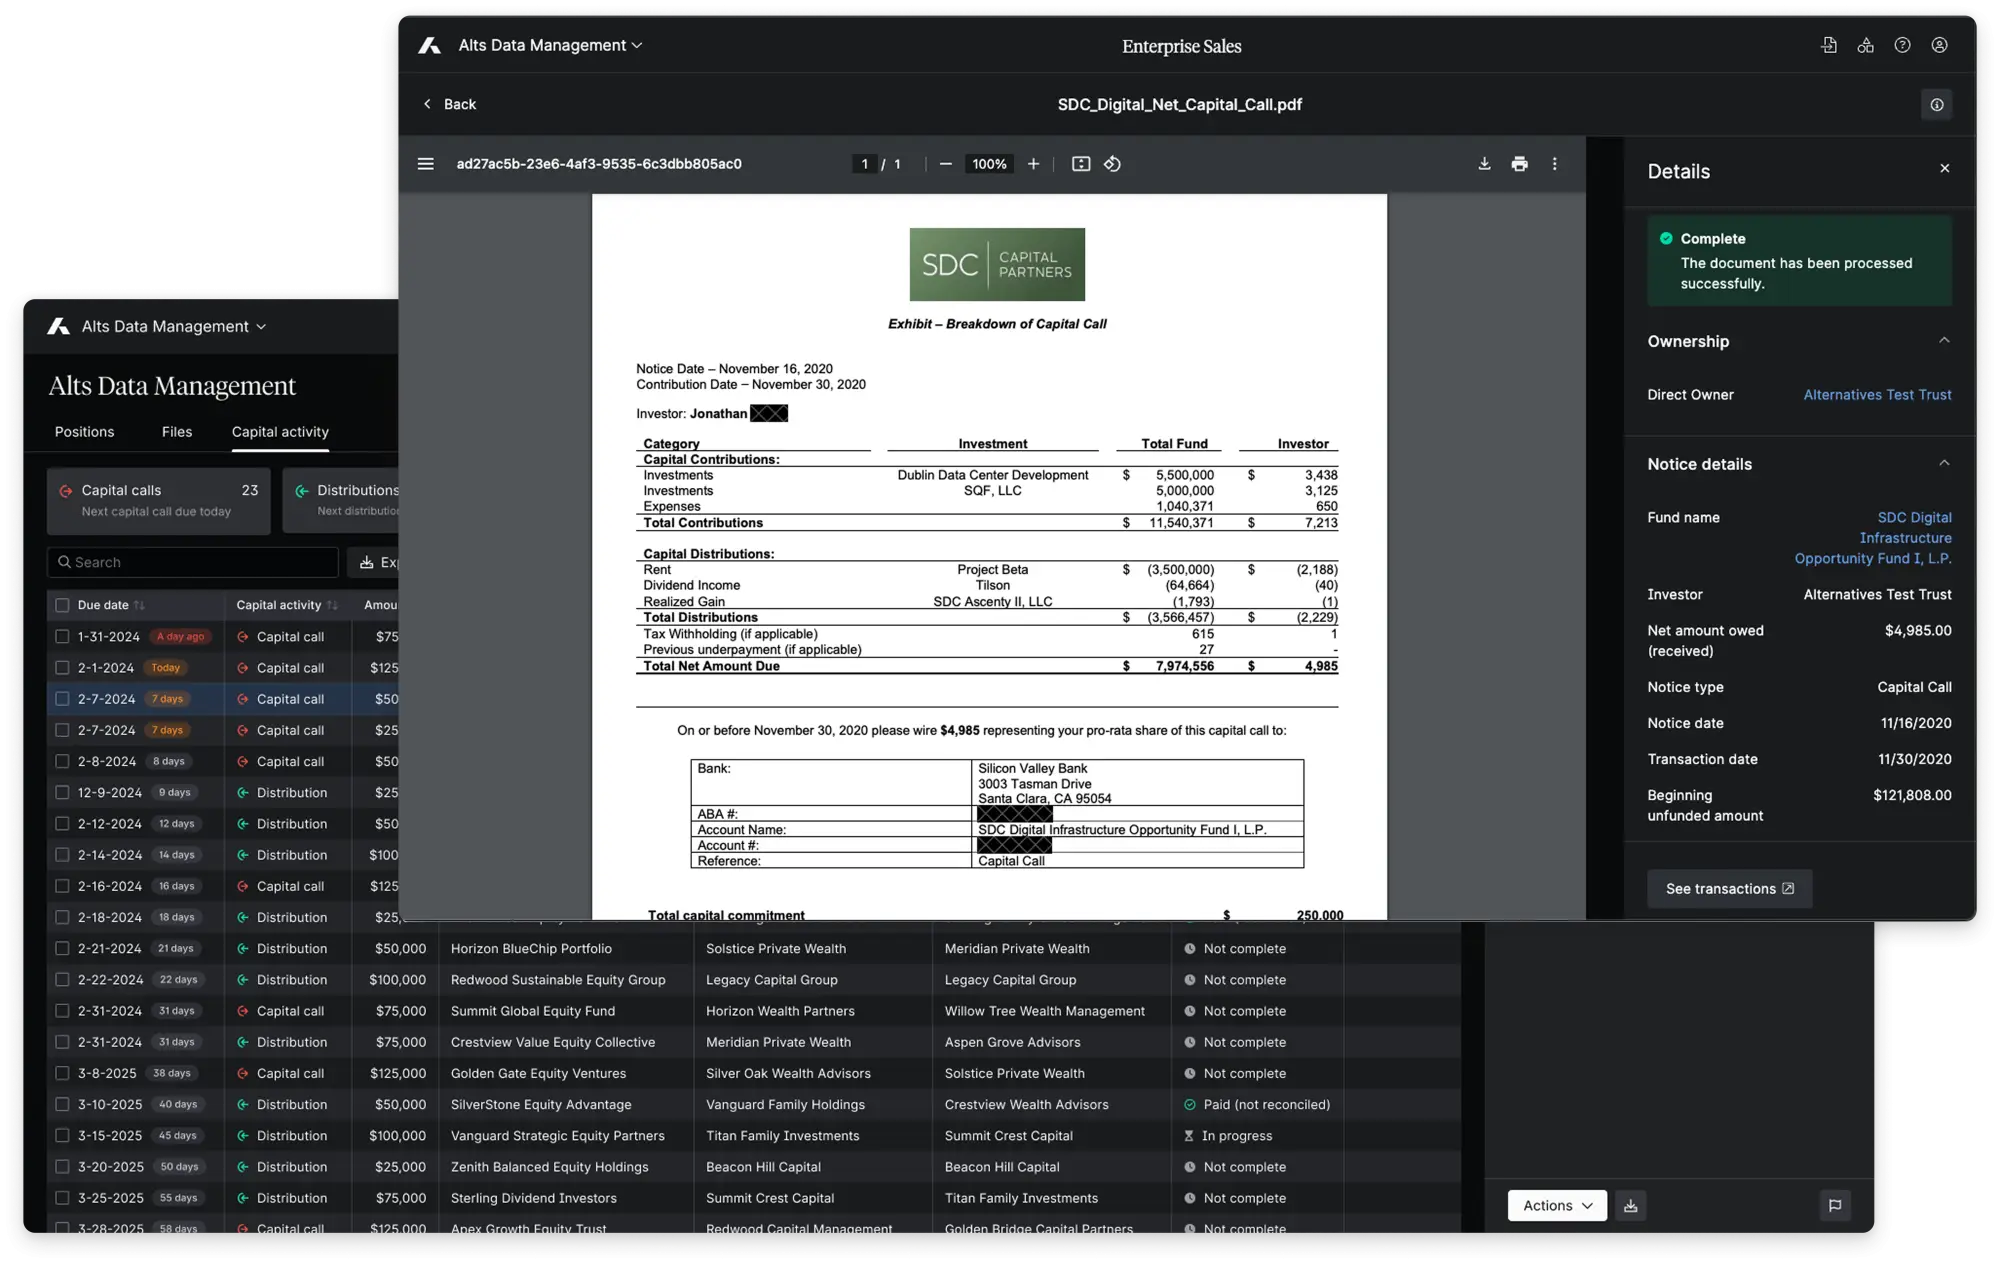Sort by Due date column arrows
This screenshot has width=2000, height=1264.
pos(139,605)
